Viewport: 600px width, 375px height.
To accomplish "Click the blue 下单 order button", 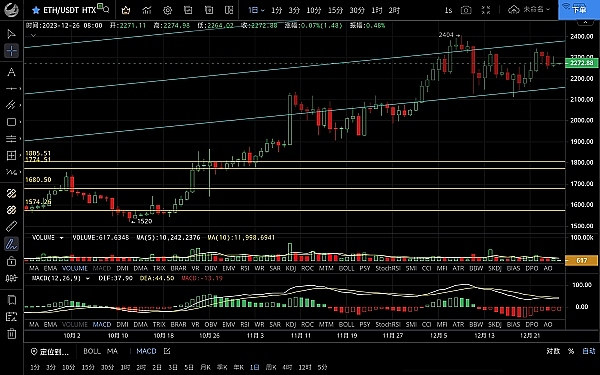I will [579, 10].
